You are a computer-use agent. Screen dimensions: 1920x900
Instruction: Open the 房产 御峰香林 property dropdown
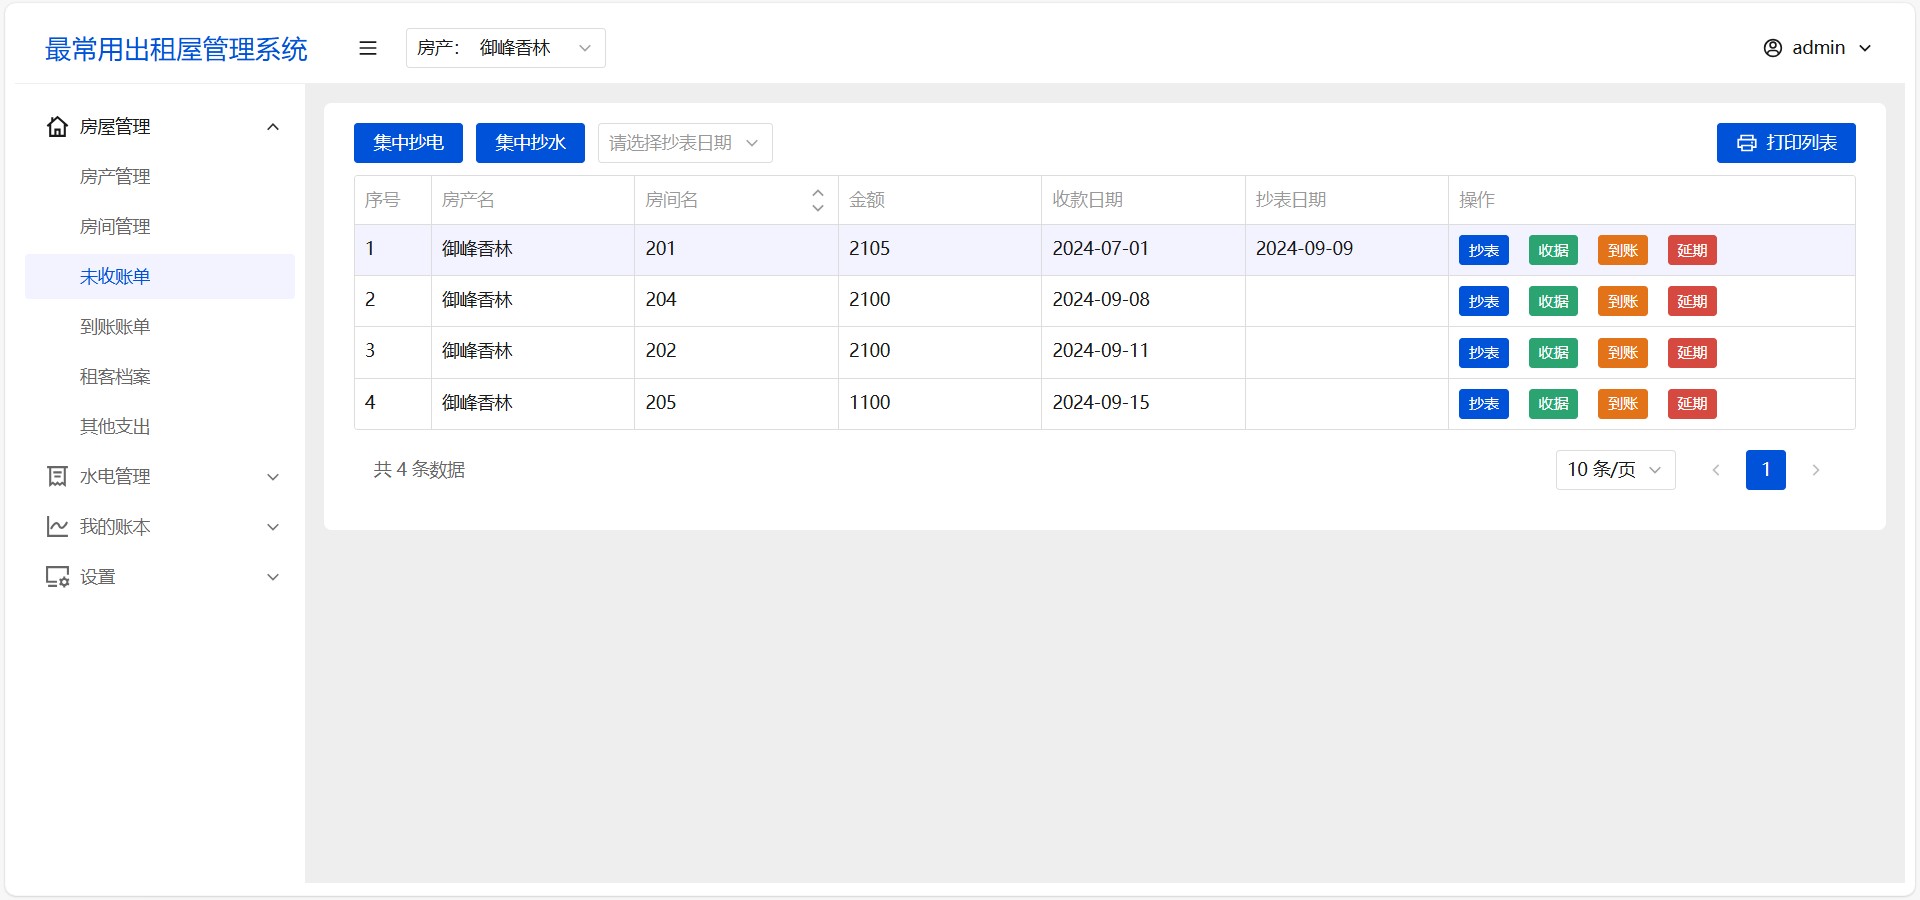(505, 48)
